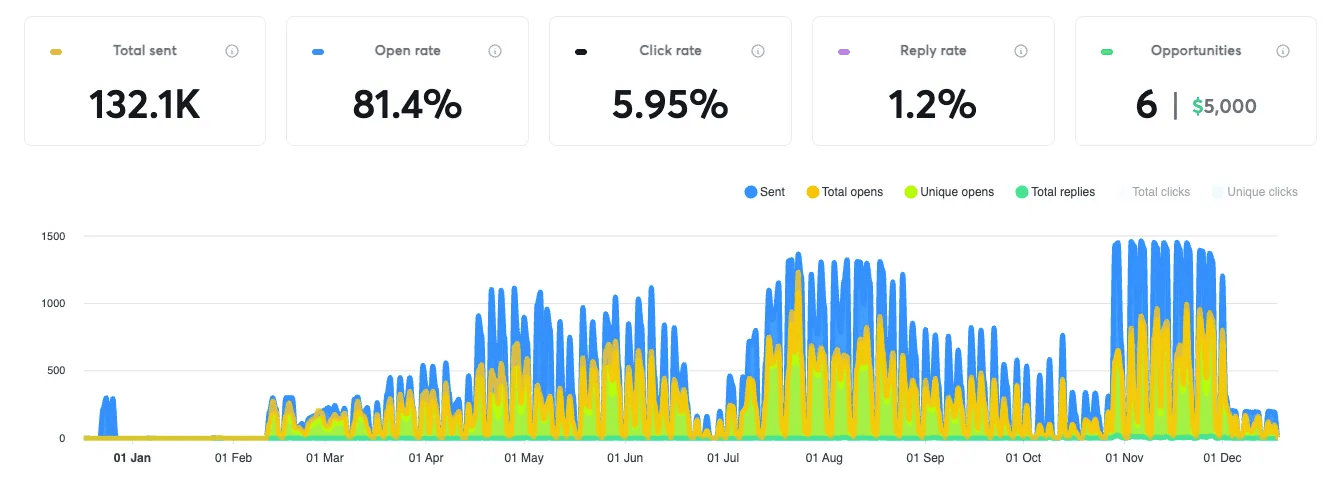The image size is (1339, 499).
Task: Click the purple Reply rate color pill
Action: coord(844,51)
